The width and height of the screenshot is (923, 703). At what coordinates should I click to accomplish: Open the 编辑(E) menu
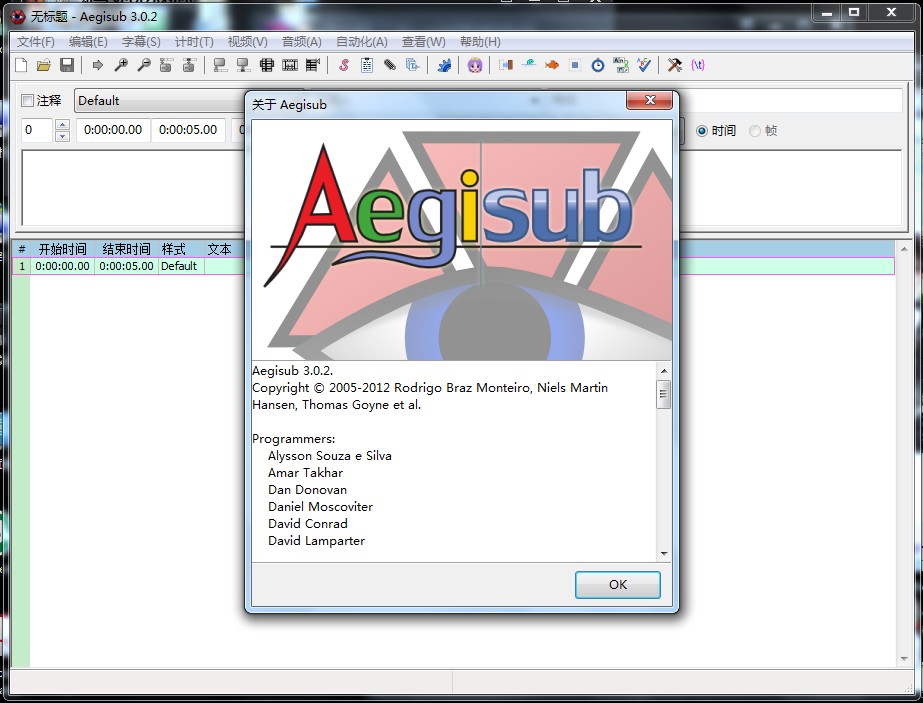point(88,42)
